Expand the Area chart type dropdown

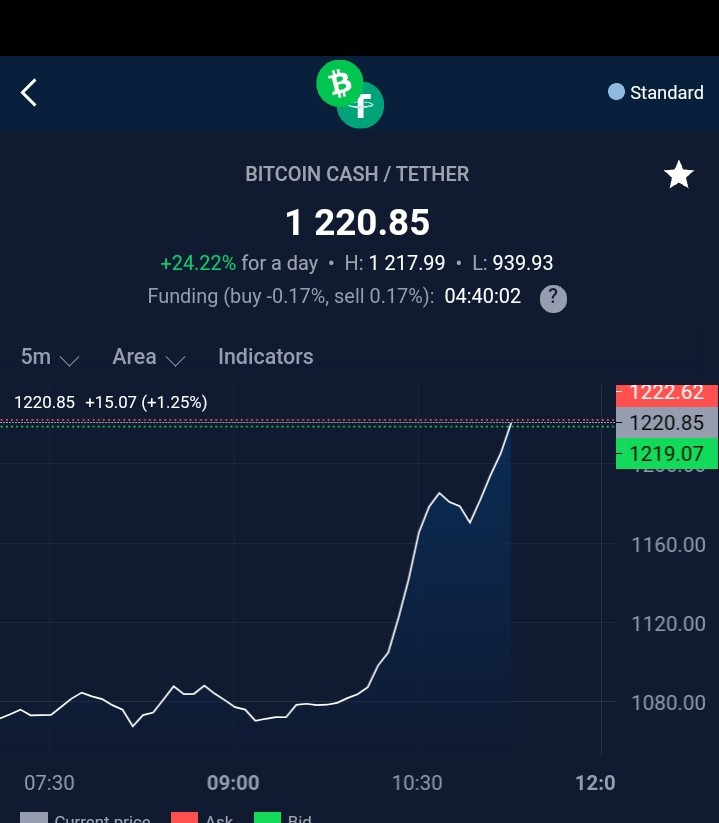149,357
